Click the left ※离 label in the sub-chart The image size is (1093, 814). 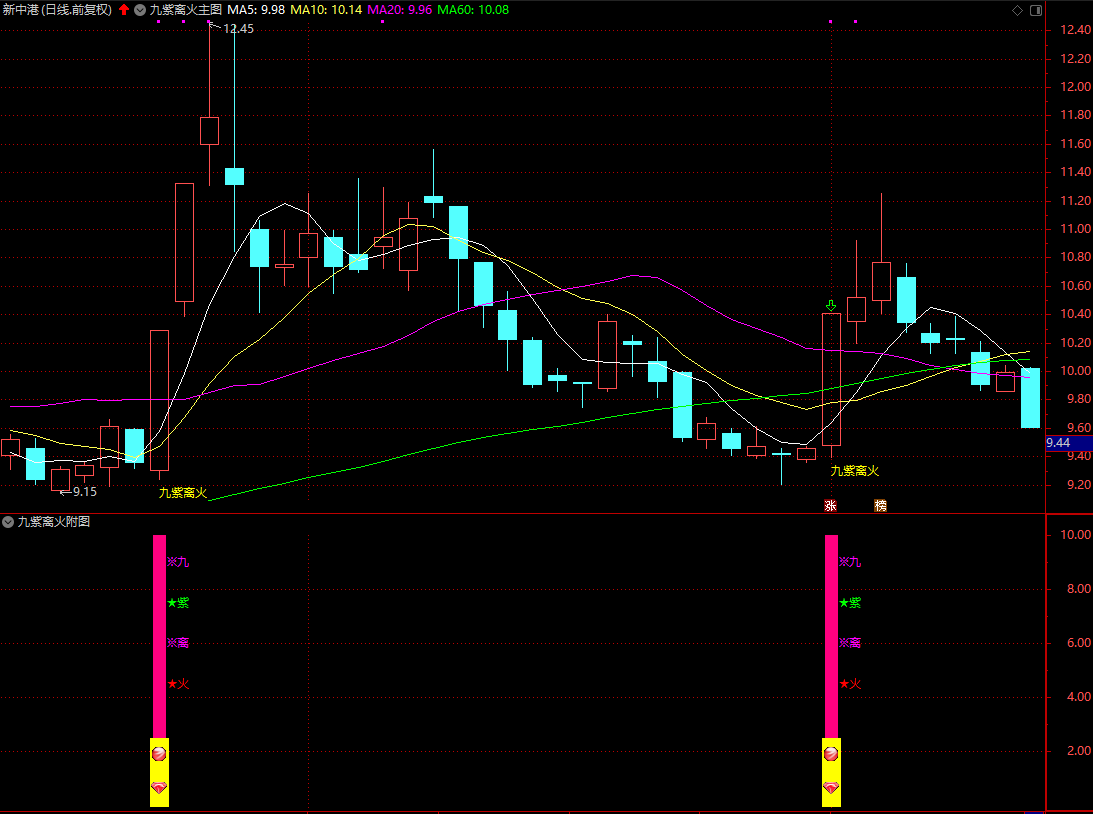click(x=178, y=643)
